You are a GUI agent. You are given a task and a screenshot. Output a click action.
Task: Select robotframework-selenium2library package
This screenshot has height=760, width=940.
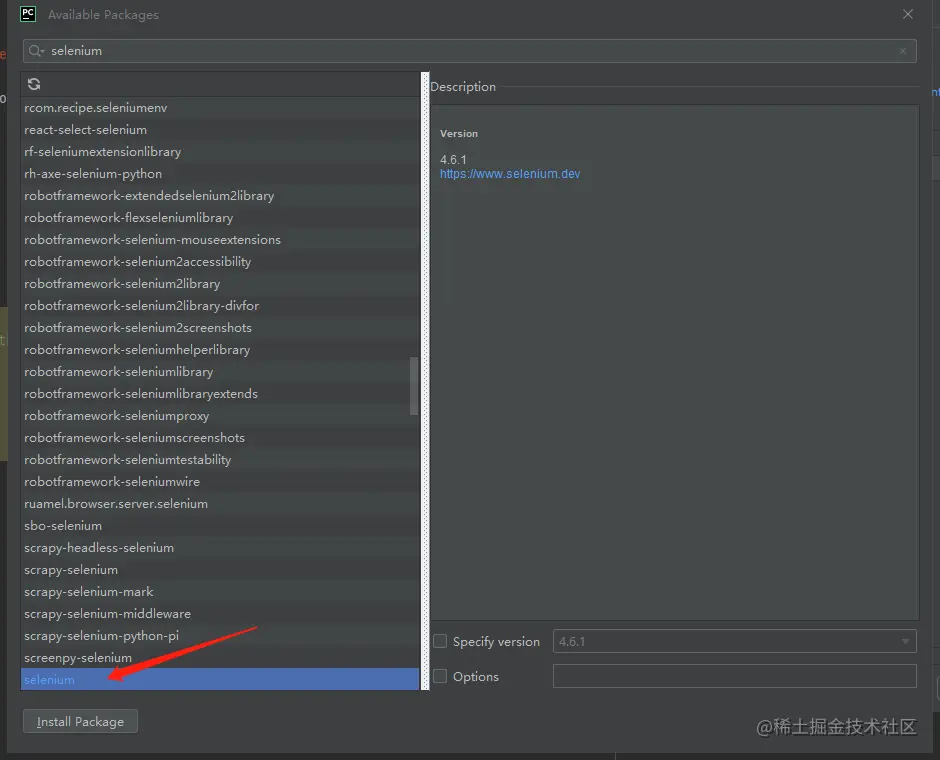pyautogui.click(x=220, y=284)
